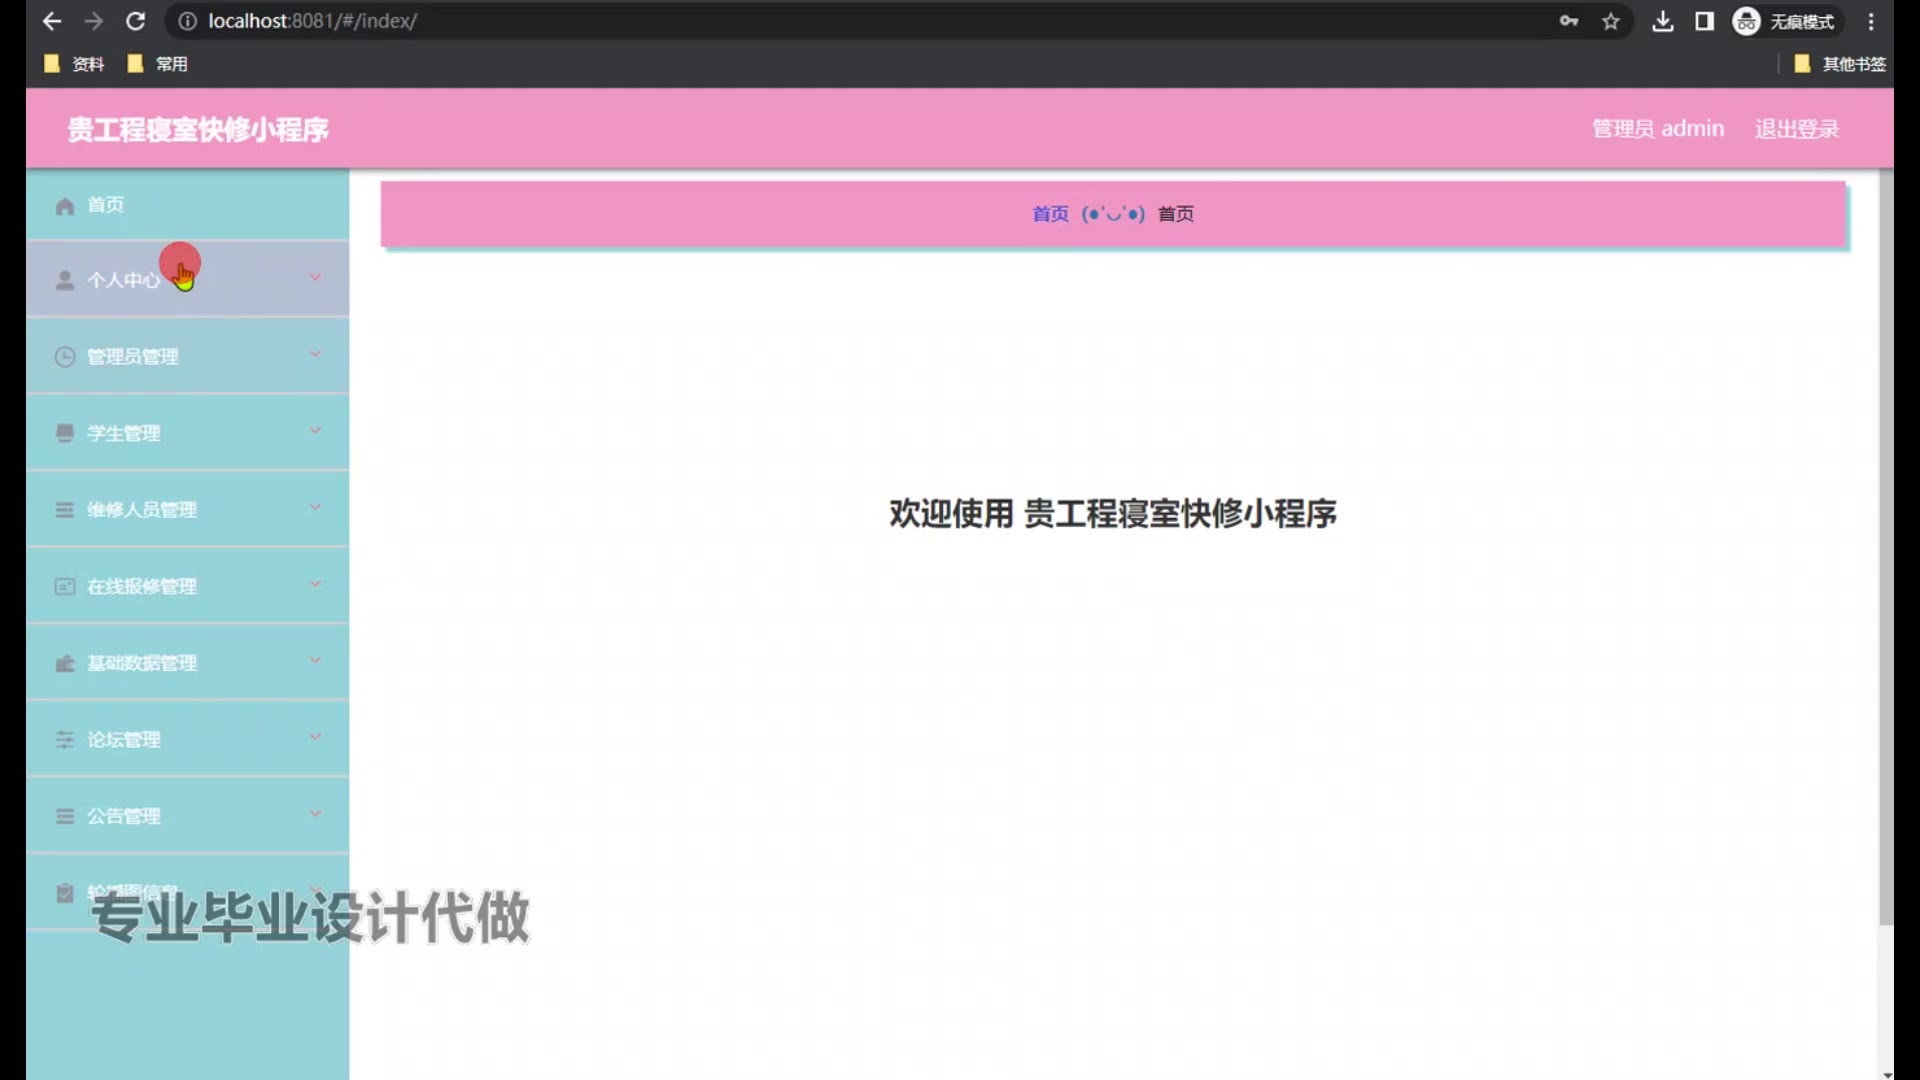This screenshot has width=1920, height=1080.
Task: Click the icon beside 学生管理
Action: [65, 433]
